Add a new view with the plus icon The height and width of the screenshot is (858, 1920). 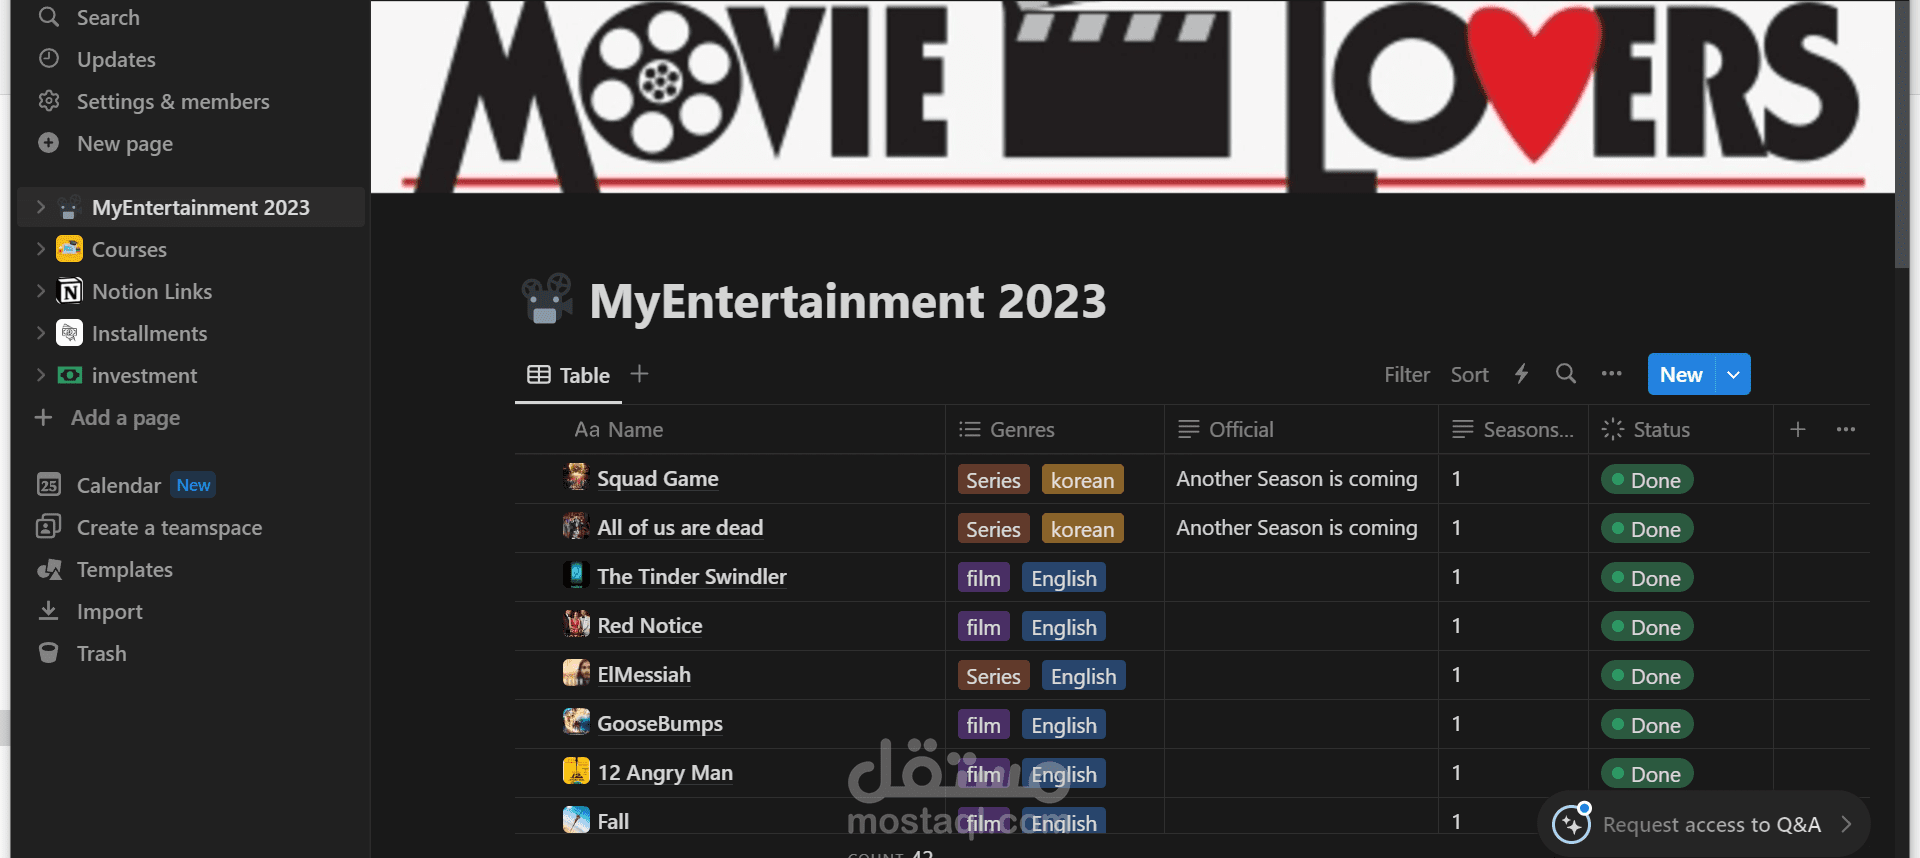tap(640, 374)
